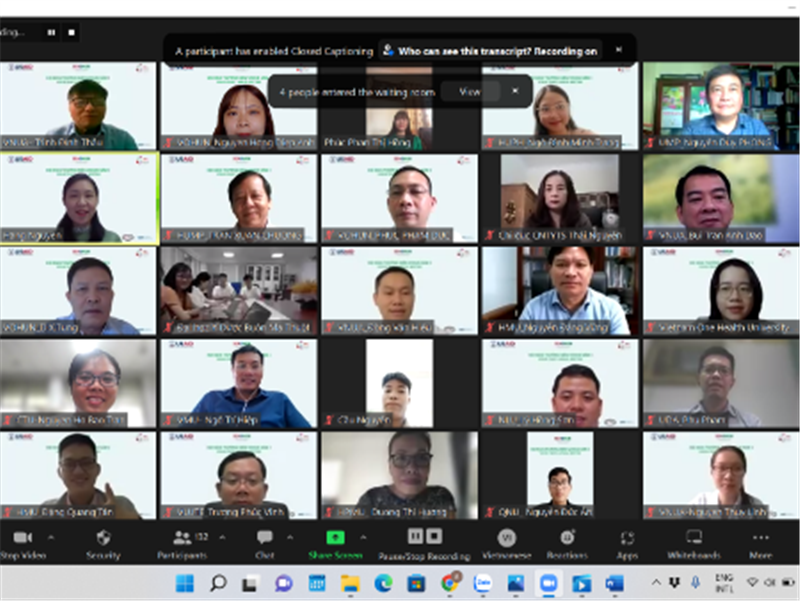Click 'Who can see this transcript?' link
800x601 pixels.
pyautogui.click(x=489, y=50)
